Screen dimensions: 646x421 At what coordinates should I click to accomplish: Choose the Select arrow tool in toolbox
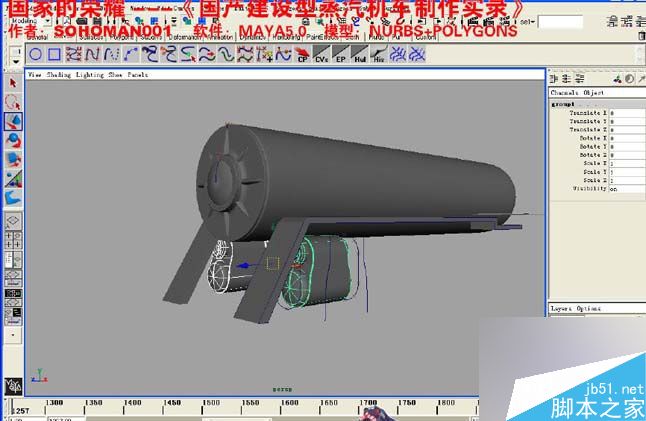pyautogui.click(x=13, y=83)
